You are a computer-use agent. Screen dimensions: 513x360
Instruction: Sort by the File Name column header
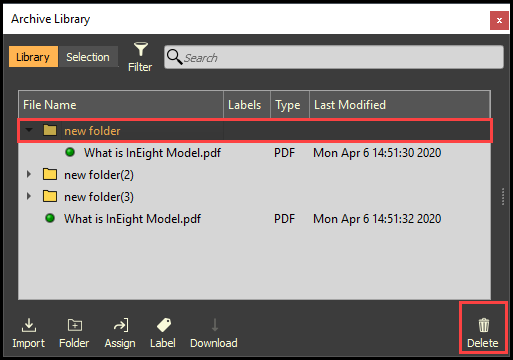121,105
